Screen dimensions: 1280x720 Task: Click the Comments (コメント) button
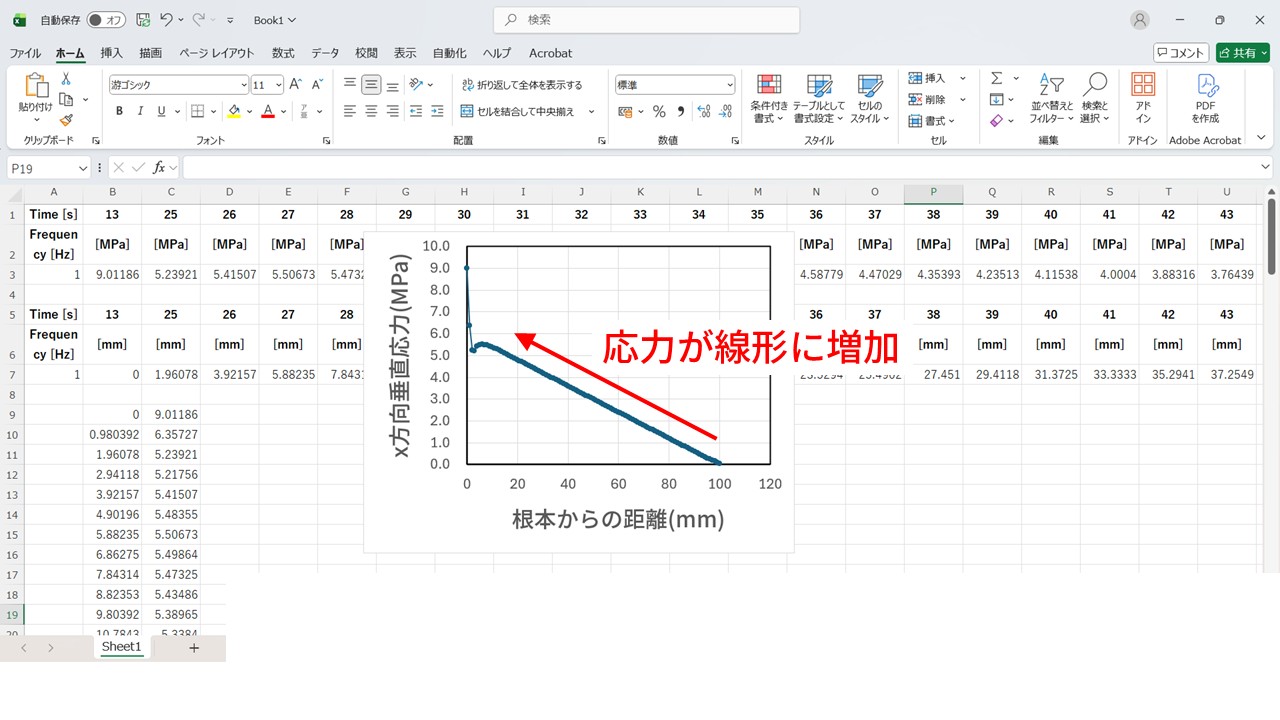1181,53
